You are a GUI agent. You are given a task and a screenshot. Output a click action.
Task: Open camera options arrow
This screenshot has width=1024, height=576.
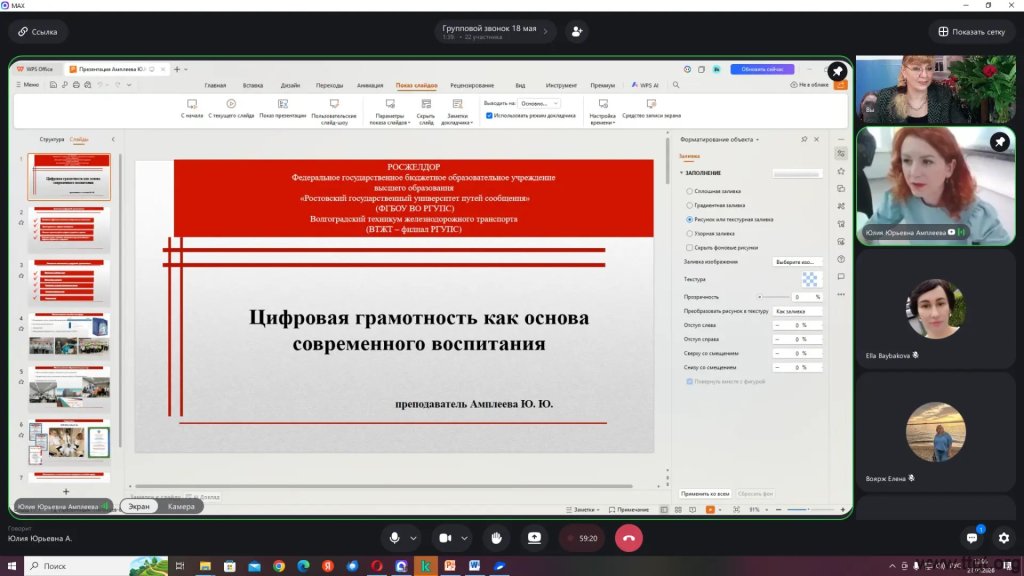click(x=464, y=538)
